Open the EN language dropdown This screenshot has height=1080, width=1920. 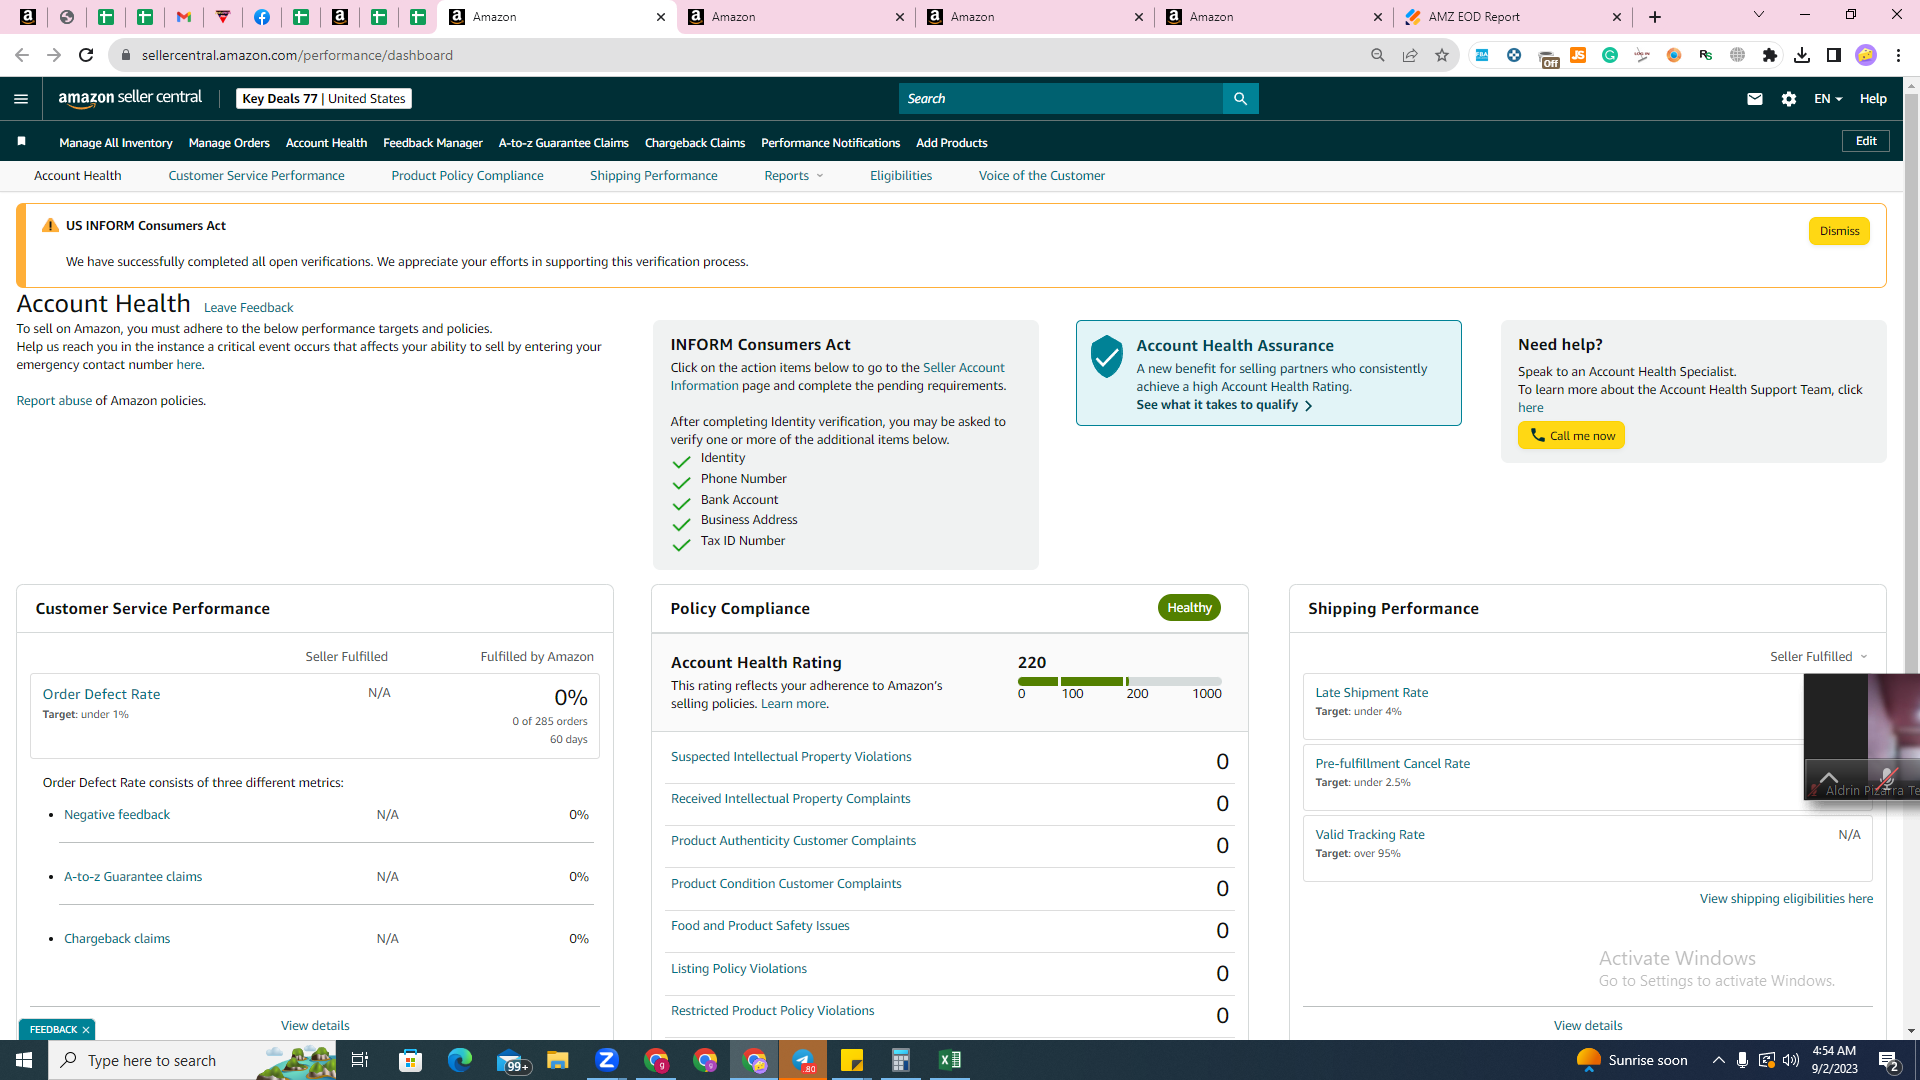[x=1828, y=99]
